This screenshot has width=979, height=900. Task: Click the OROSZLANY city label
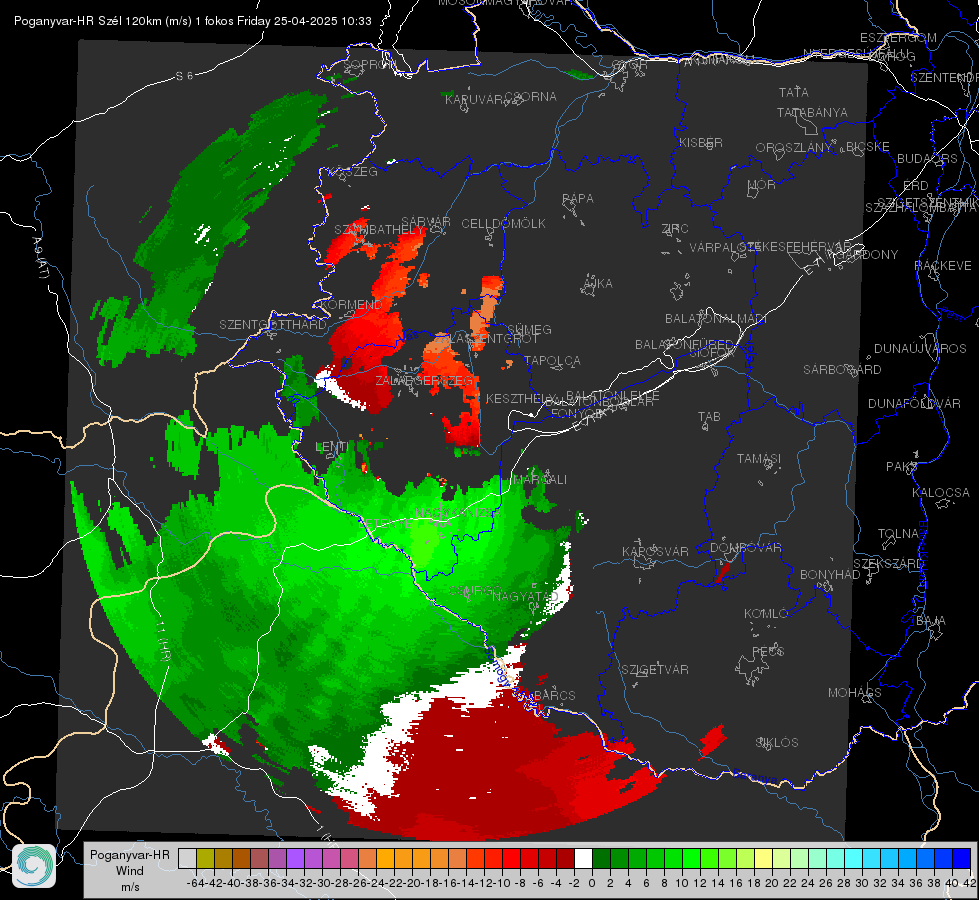point(793,148)
